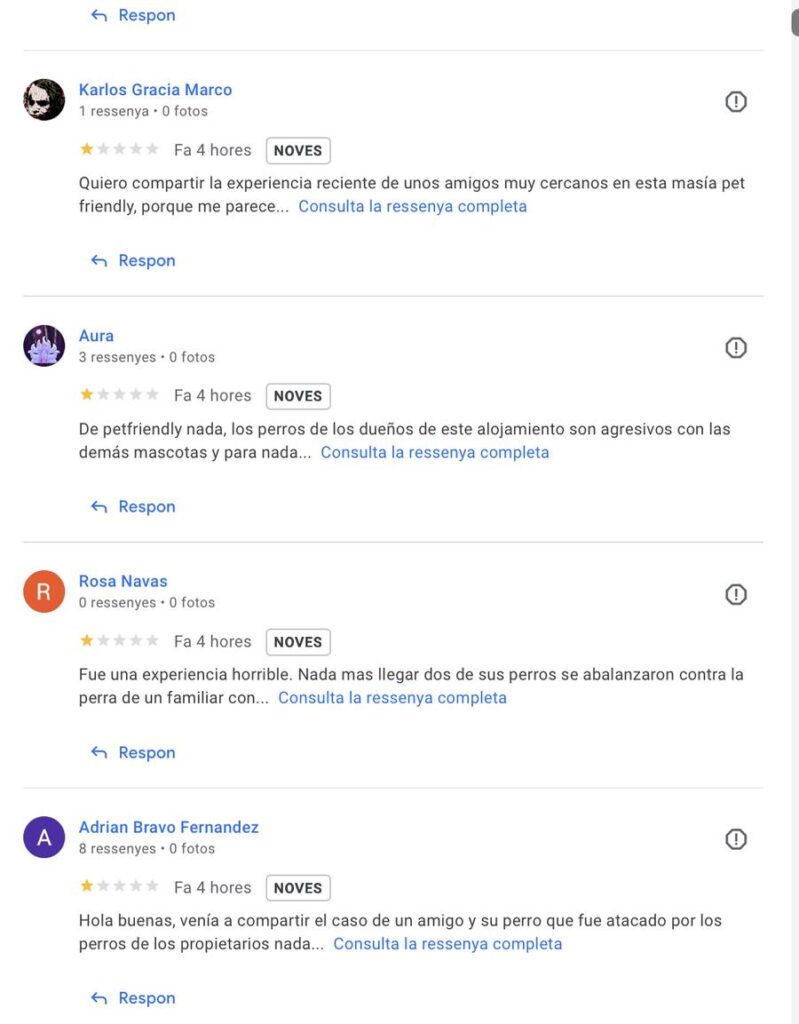Expand Rosa Navas's full horrible experience review

pos(392,698)
